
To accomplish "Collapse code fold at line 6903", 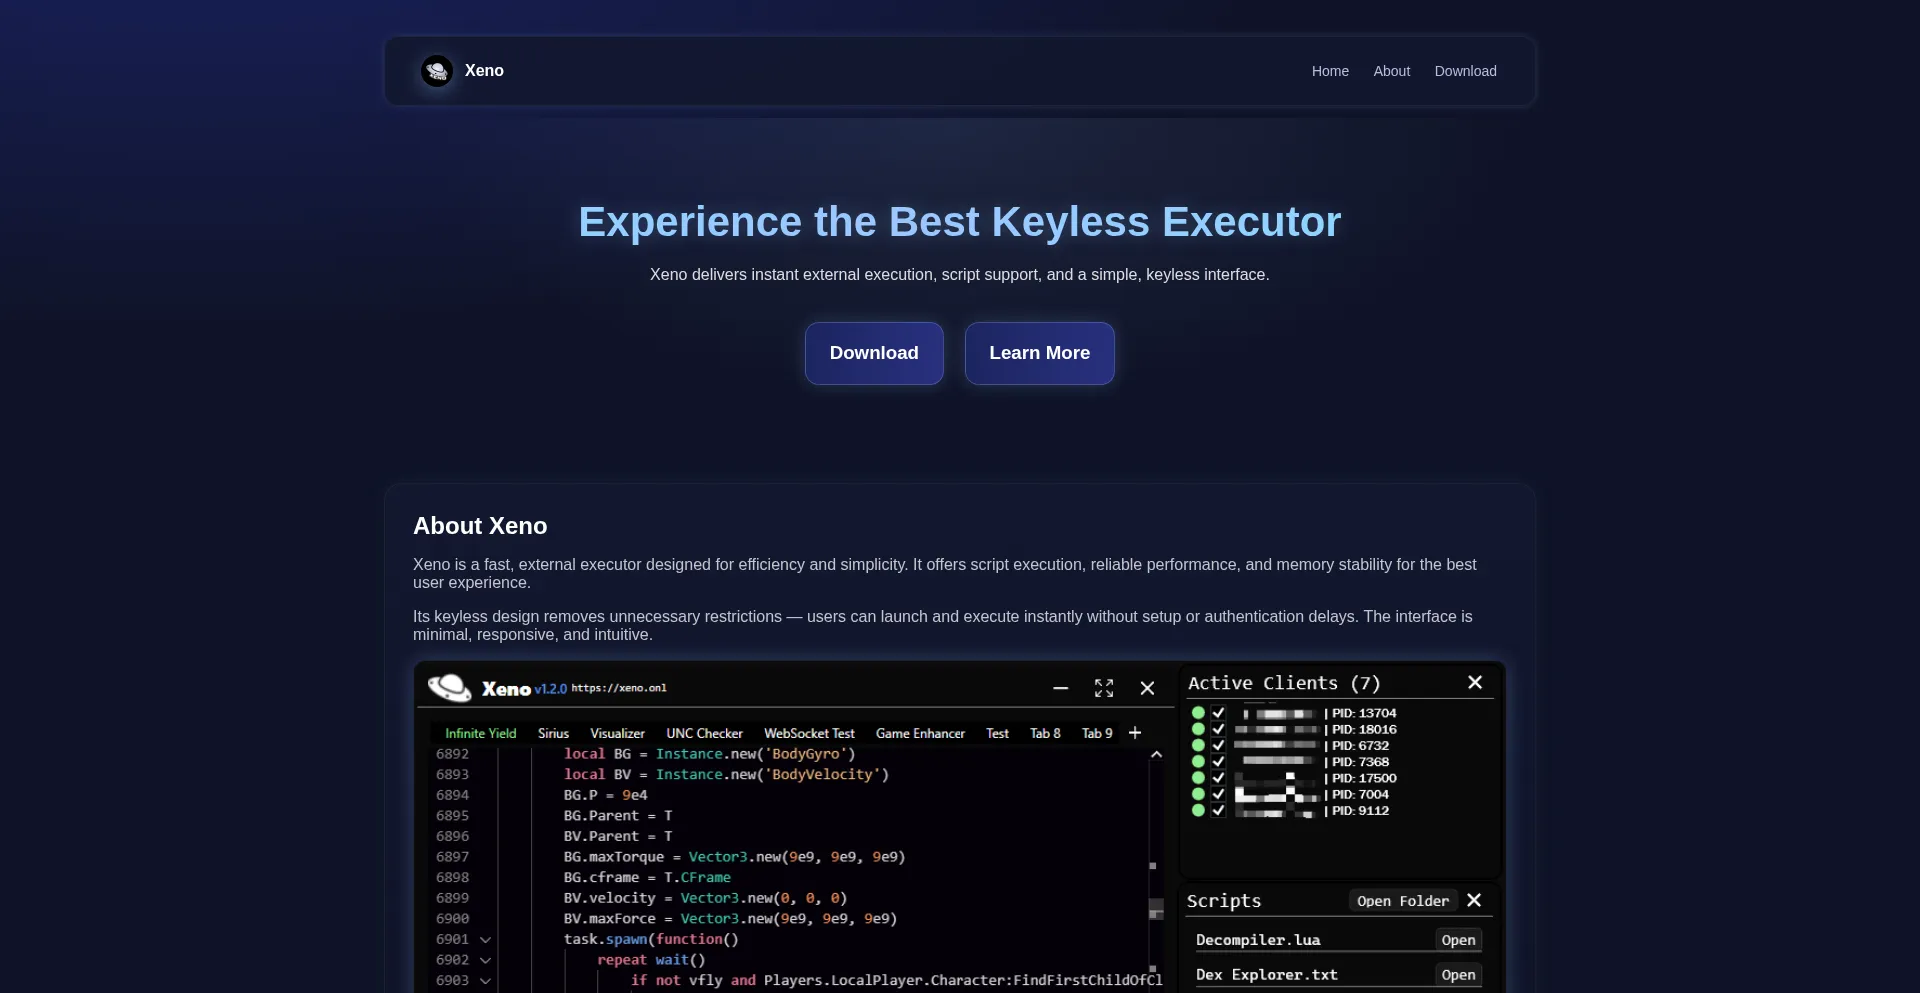I will tap(485, 981).
